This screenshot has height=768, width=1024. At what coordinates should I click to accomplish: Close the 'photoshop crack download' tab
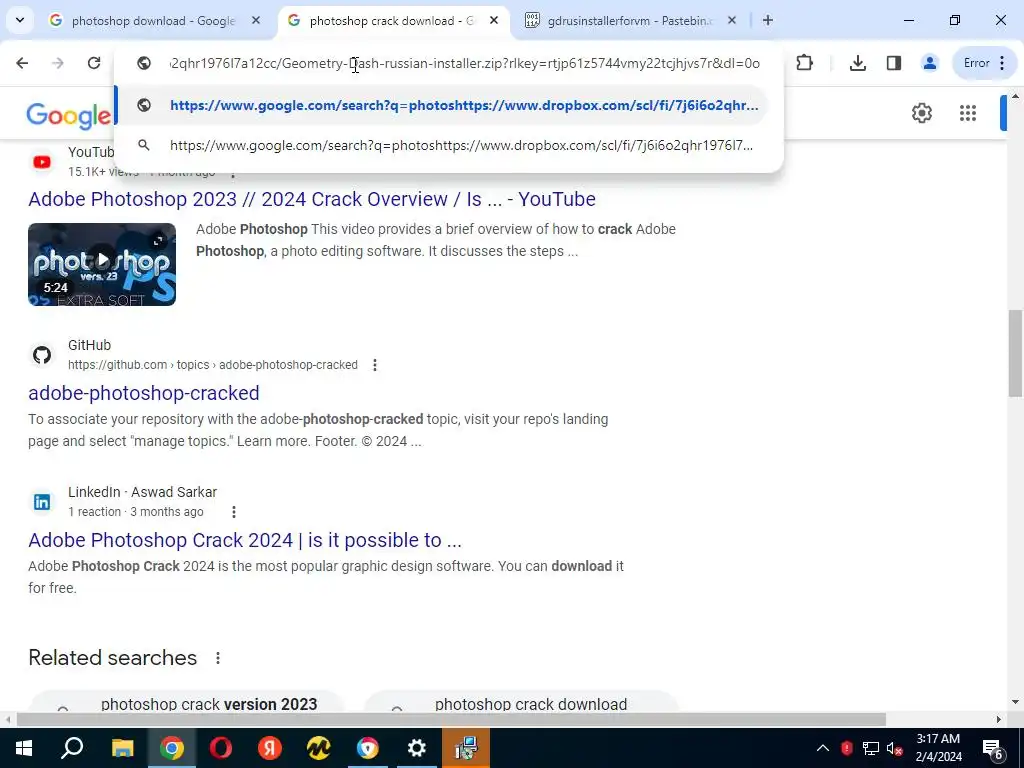pyautogui.click(x=494, y=21)
